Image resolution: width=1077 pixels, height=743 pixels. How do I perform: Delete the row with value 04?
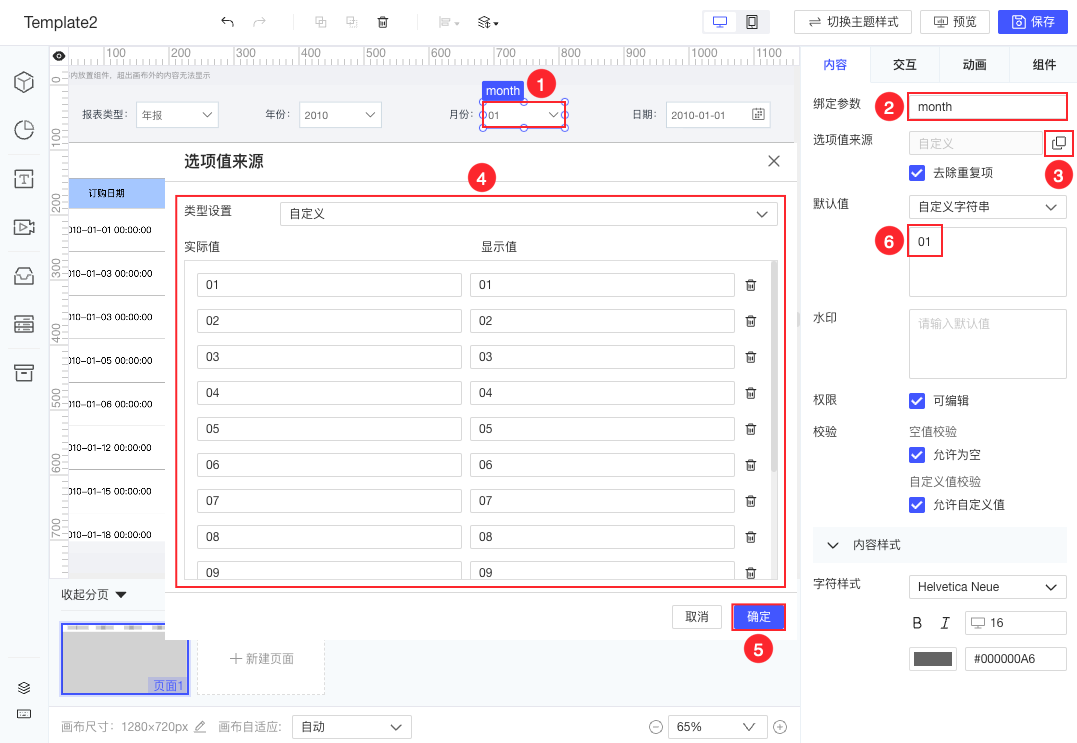point(751,393)
